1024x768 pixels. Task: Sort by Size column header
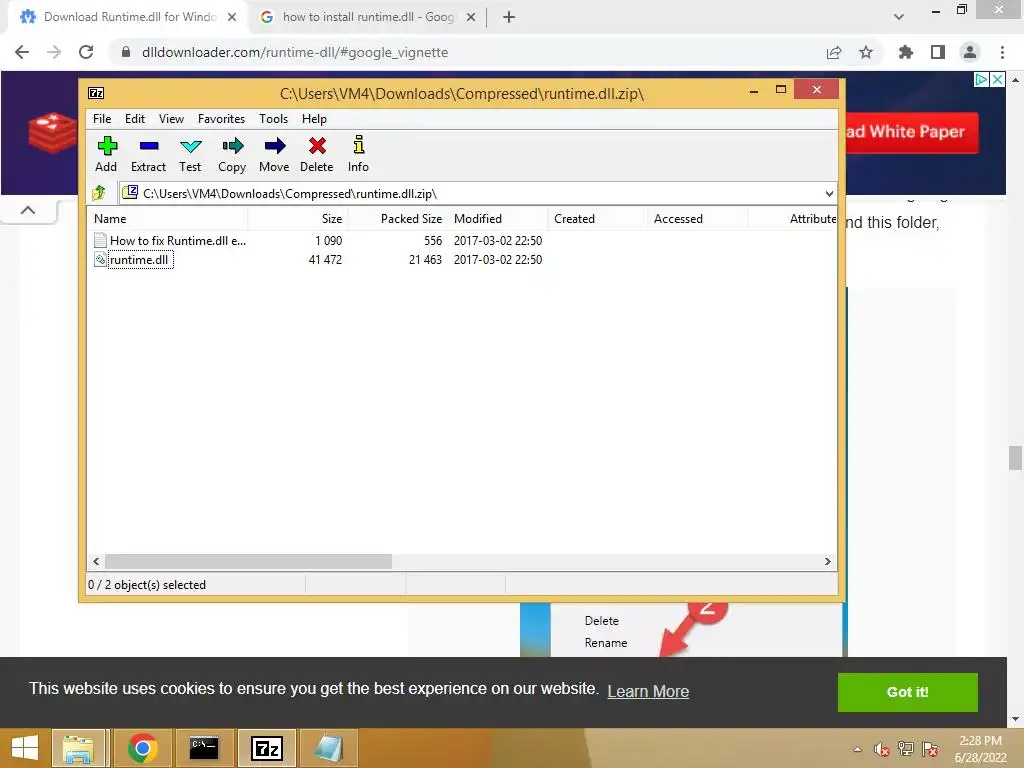coord(297,219)
